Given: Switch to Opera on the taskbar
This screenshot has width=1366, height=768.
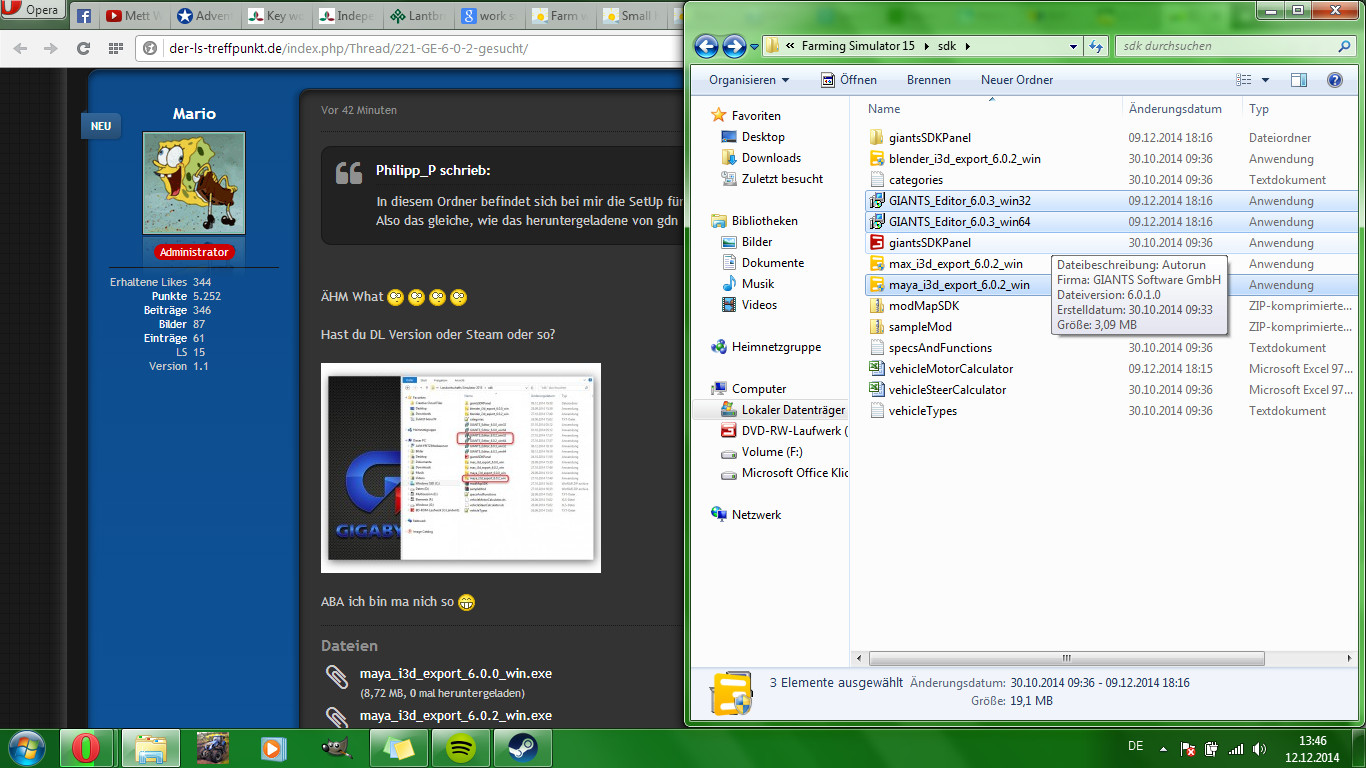Looking at the screenshot, I should (x=87, y=748).
